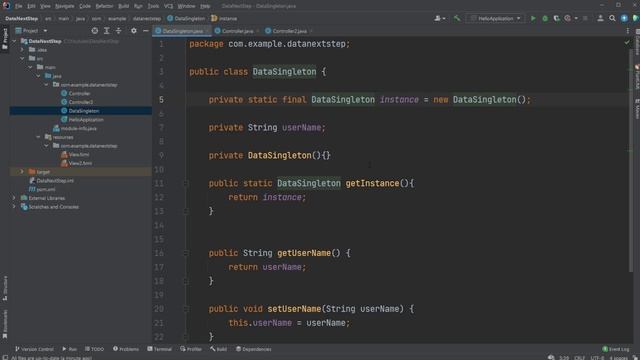Toggle the Project side stripe button
This screenshot has height=360, width=640.
(5, 39)
